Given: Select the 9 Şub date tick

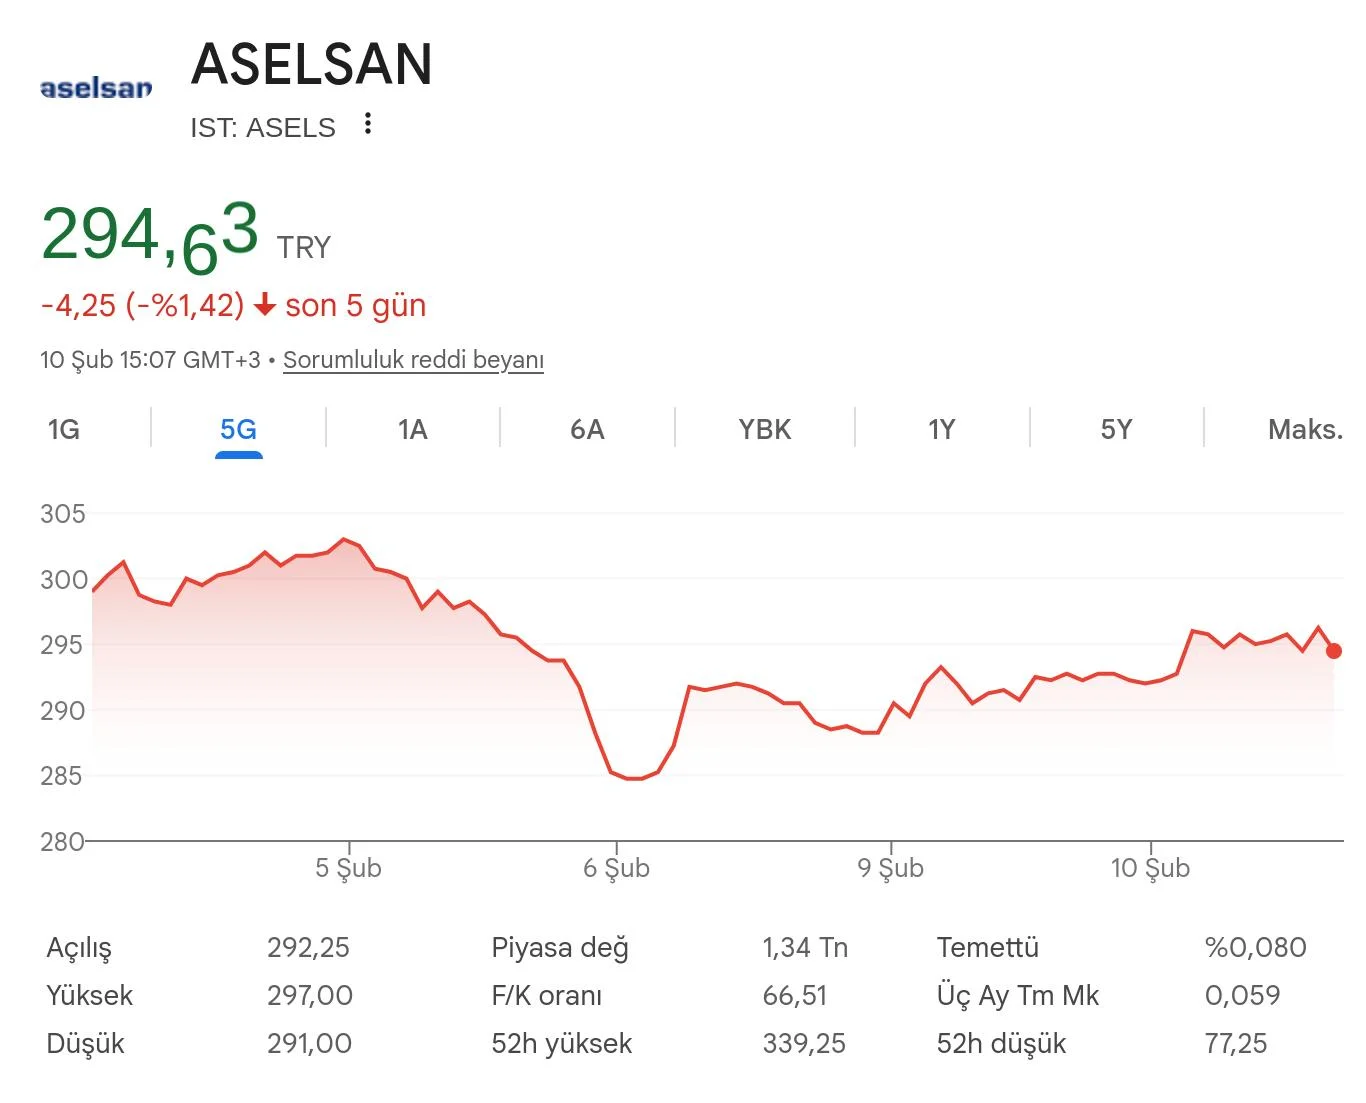Looking at the screenshot, I should coord(890,867).
